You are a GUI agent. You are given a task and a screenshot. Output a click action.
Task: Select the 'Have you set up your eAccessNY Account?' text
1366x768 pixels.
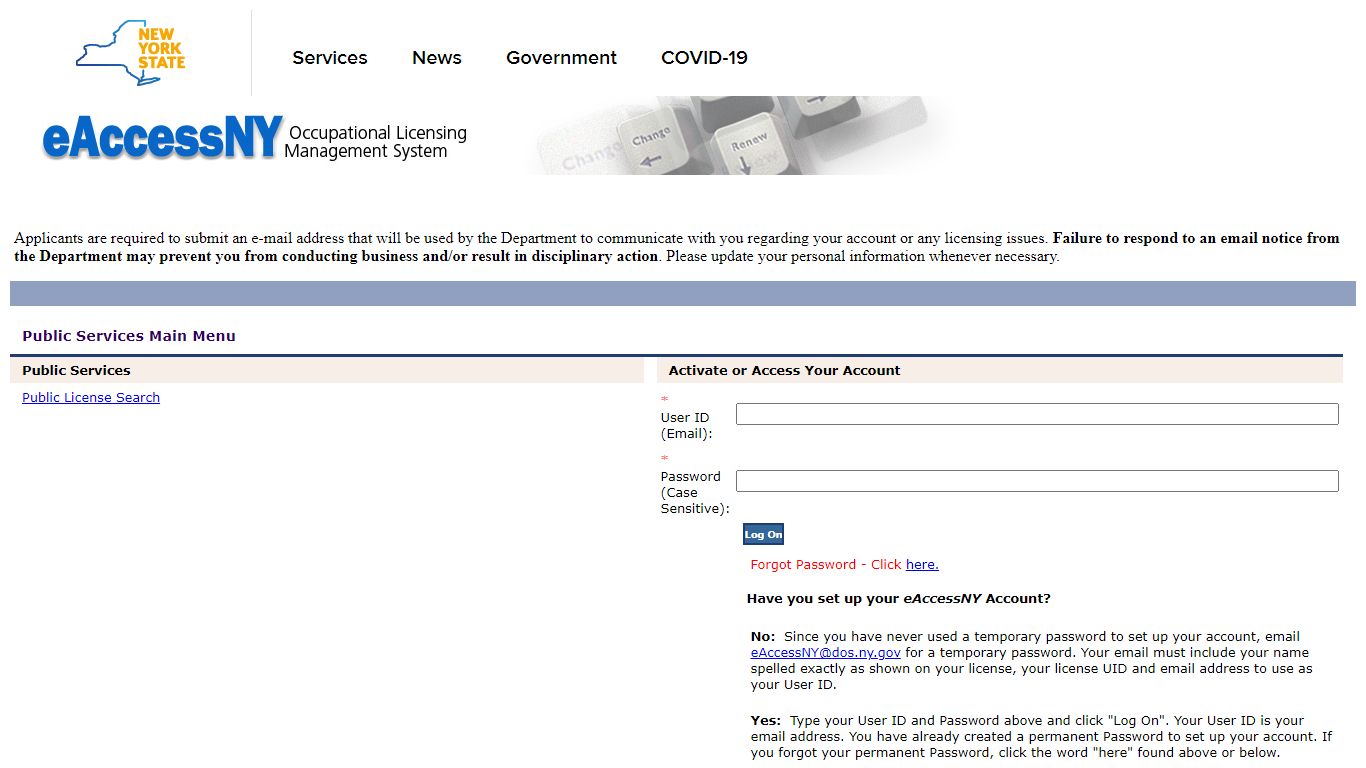pyautogui.click(x=898, y=599)
